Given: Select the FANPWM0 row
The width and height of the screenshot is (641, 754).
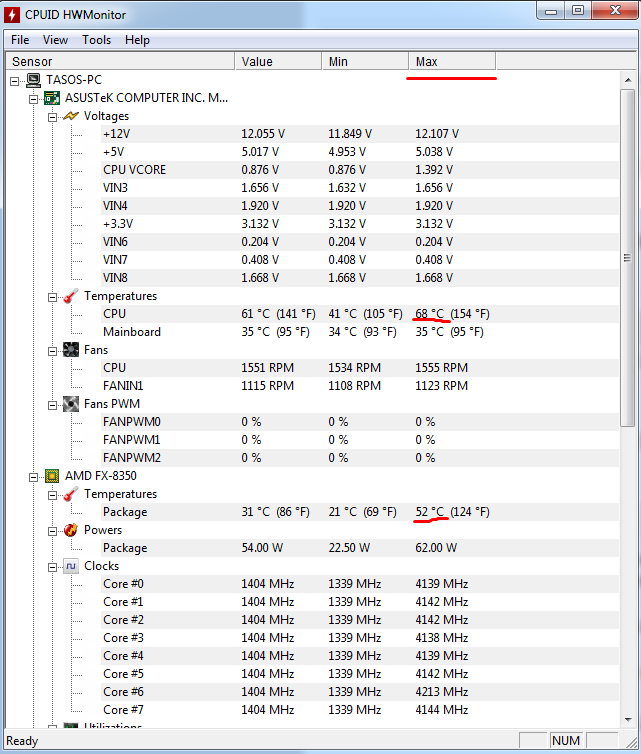Looking at the screenshot, I should pos(360,422).
